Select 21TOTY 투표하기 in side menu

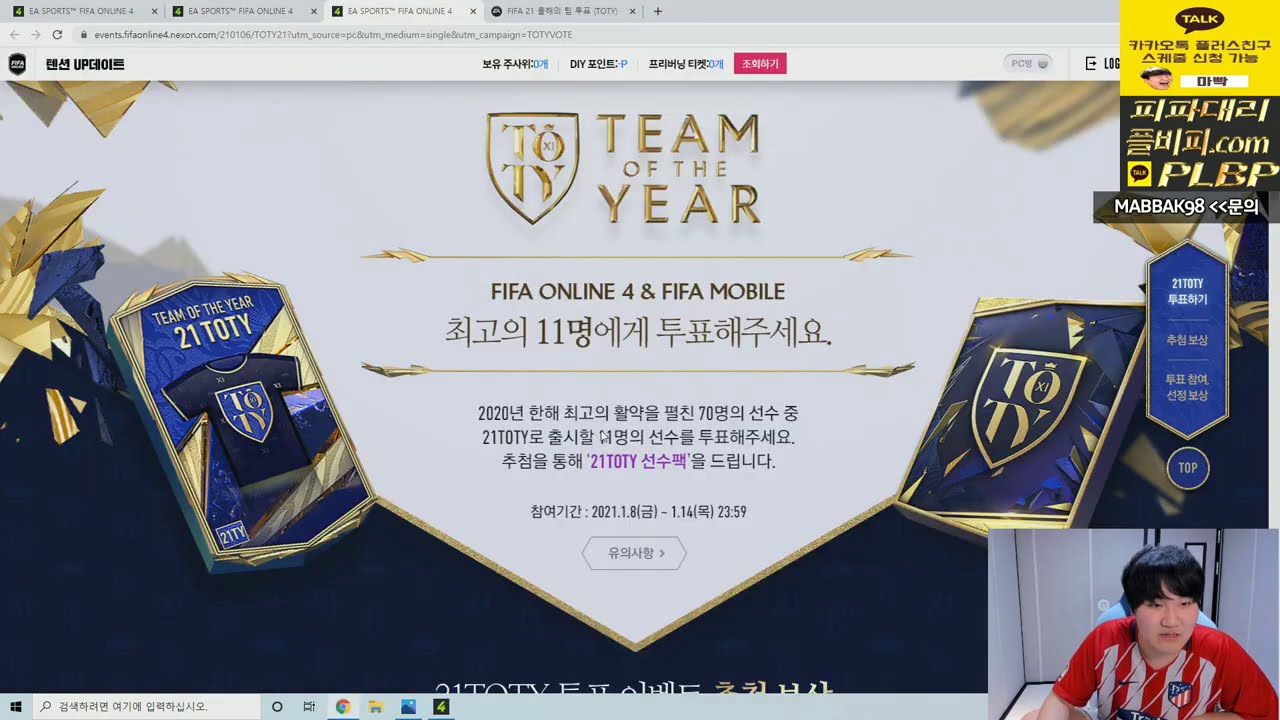(x=1187, y=292)
